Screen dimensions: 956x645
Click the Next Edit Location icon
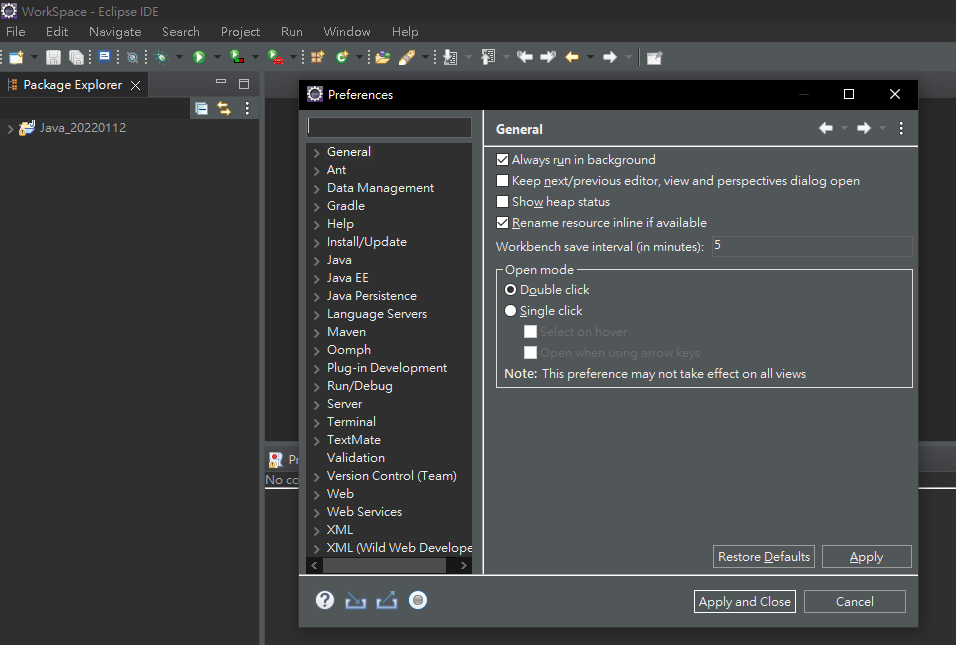tap(548, 57)
